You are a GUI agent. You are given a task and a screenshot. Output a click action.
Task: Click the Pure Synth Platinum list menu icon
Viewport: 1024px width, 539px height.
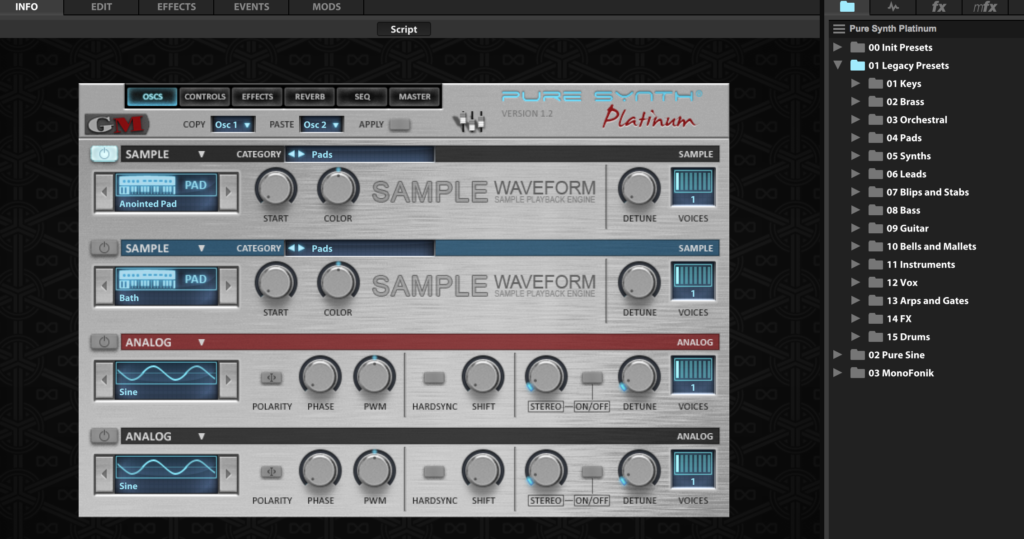839,29
